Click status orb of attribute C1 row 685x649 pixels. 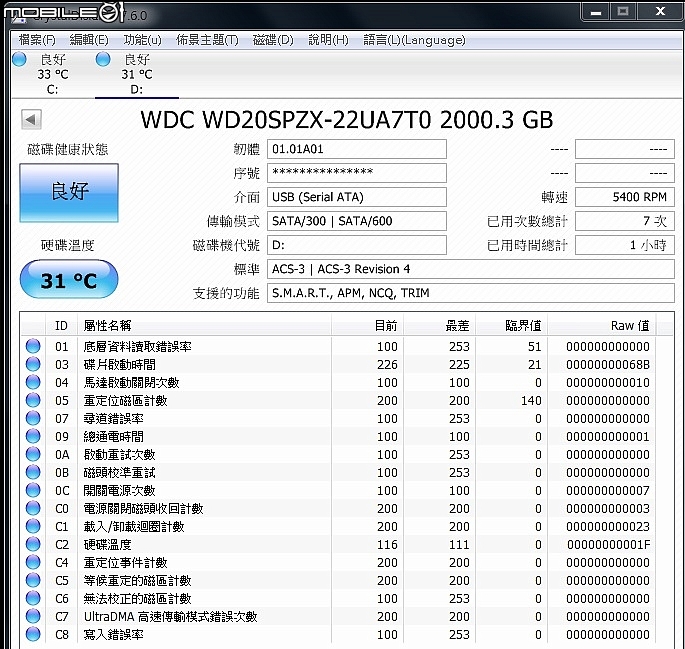click(x=33, y=526)
